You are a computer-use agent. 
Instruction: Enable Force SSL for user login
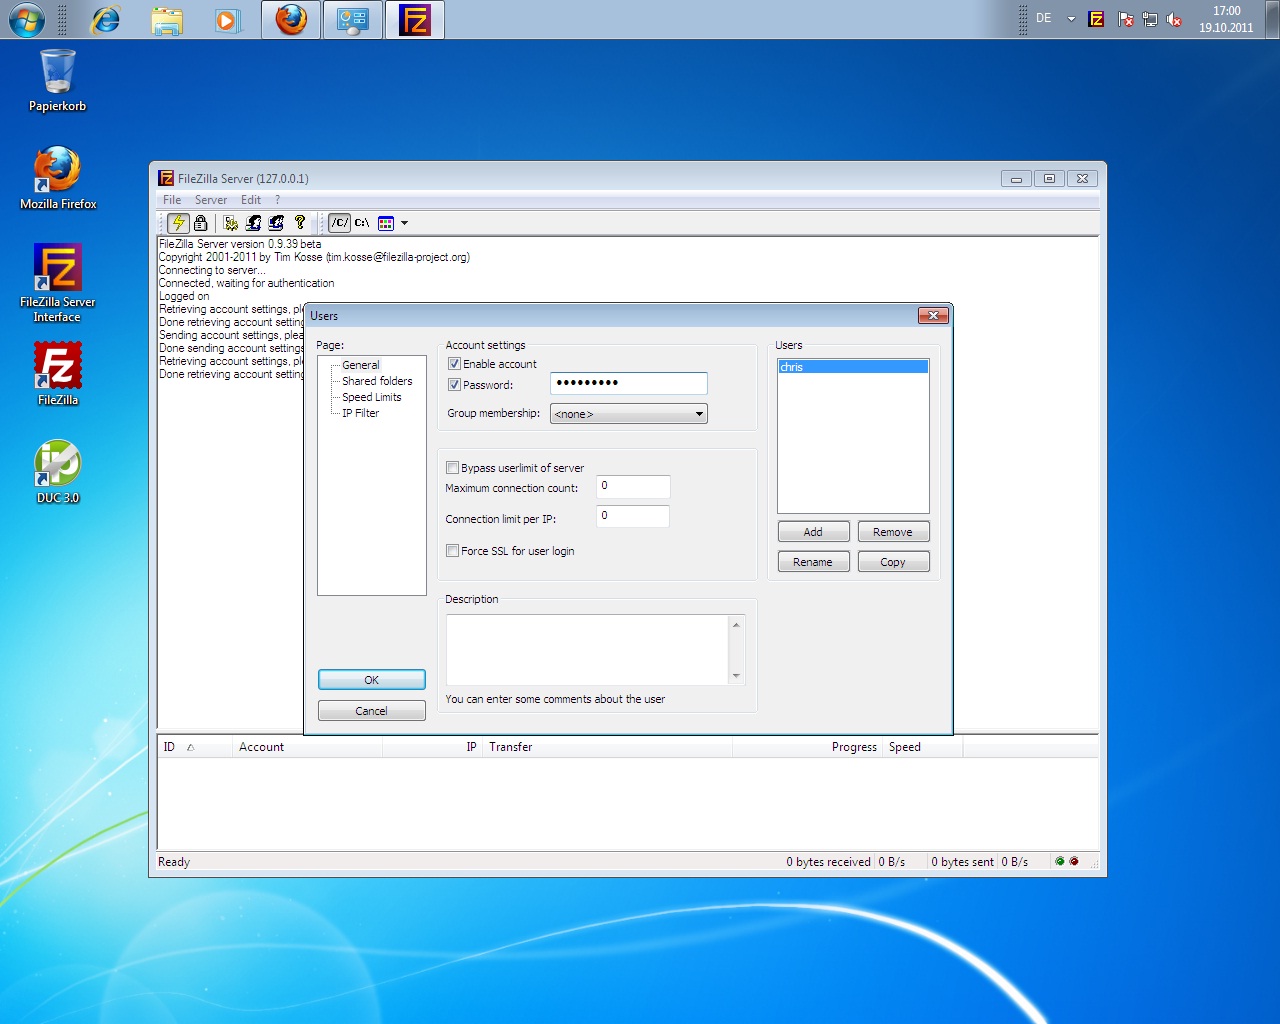[x=452, y=551]
